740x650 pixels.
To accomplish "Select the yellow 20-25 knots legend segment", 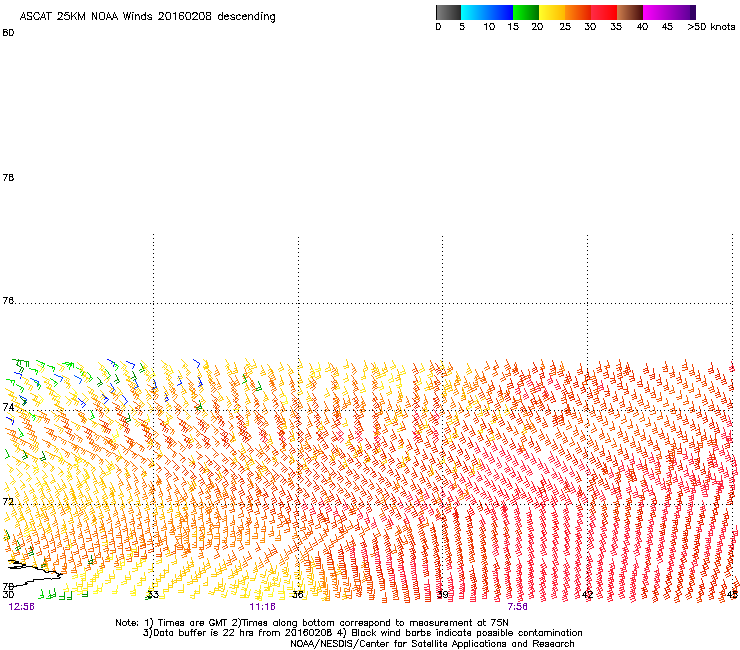I will [552, 12].
